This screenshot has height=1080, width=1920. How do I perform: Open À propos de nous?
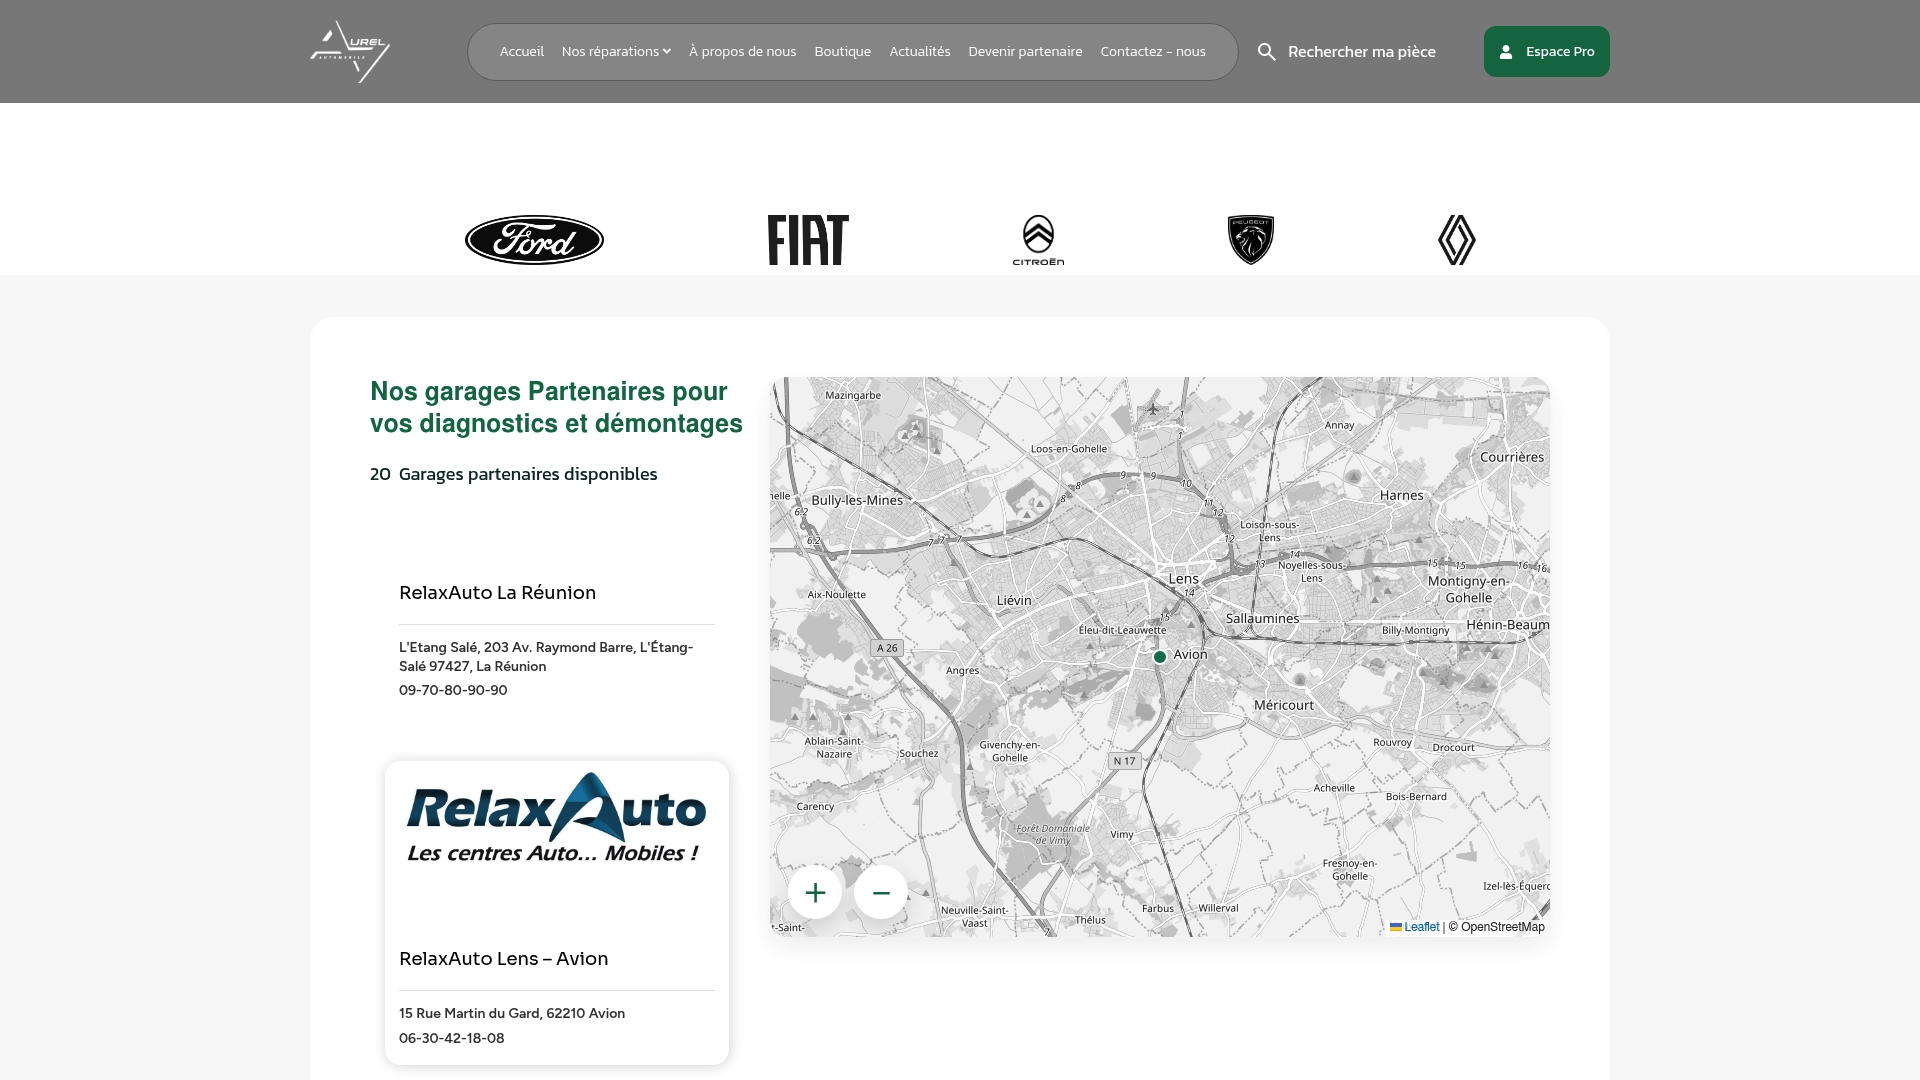[x=743, y=52]
